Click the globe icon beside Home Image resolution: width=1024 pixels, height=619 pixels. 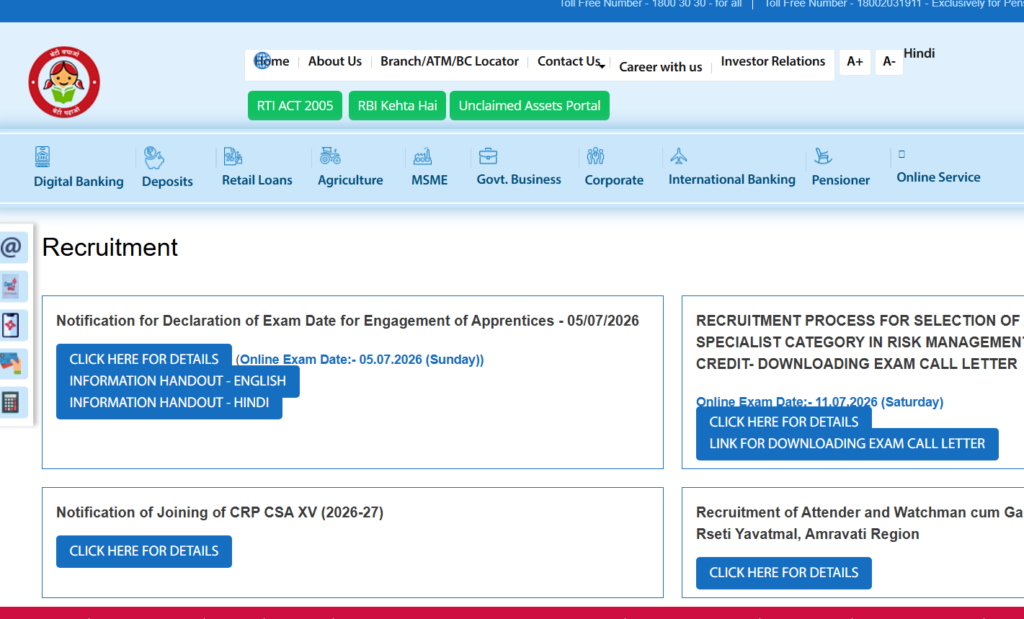(x=262, y=61)
